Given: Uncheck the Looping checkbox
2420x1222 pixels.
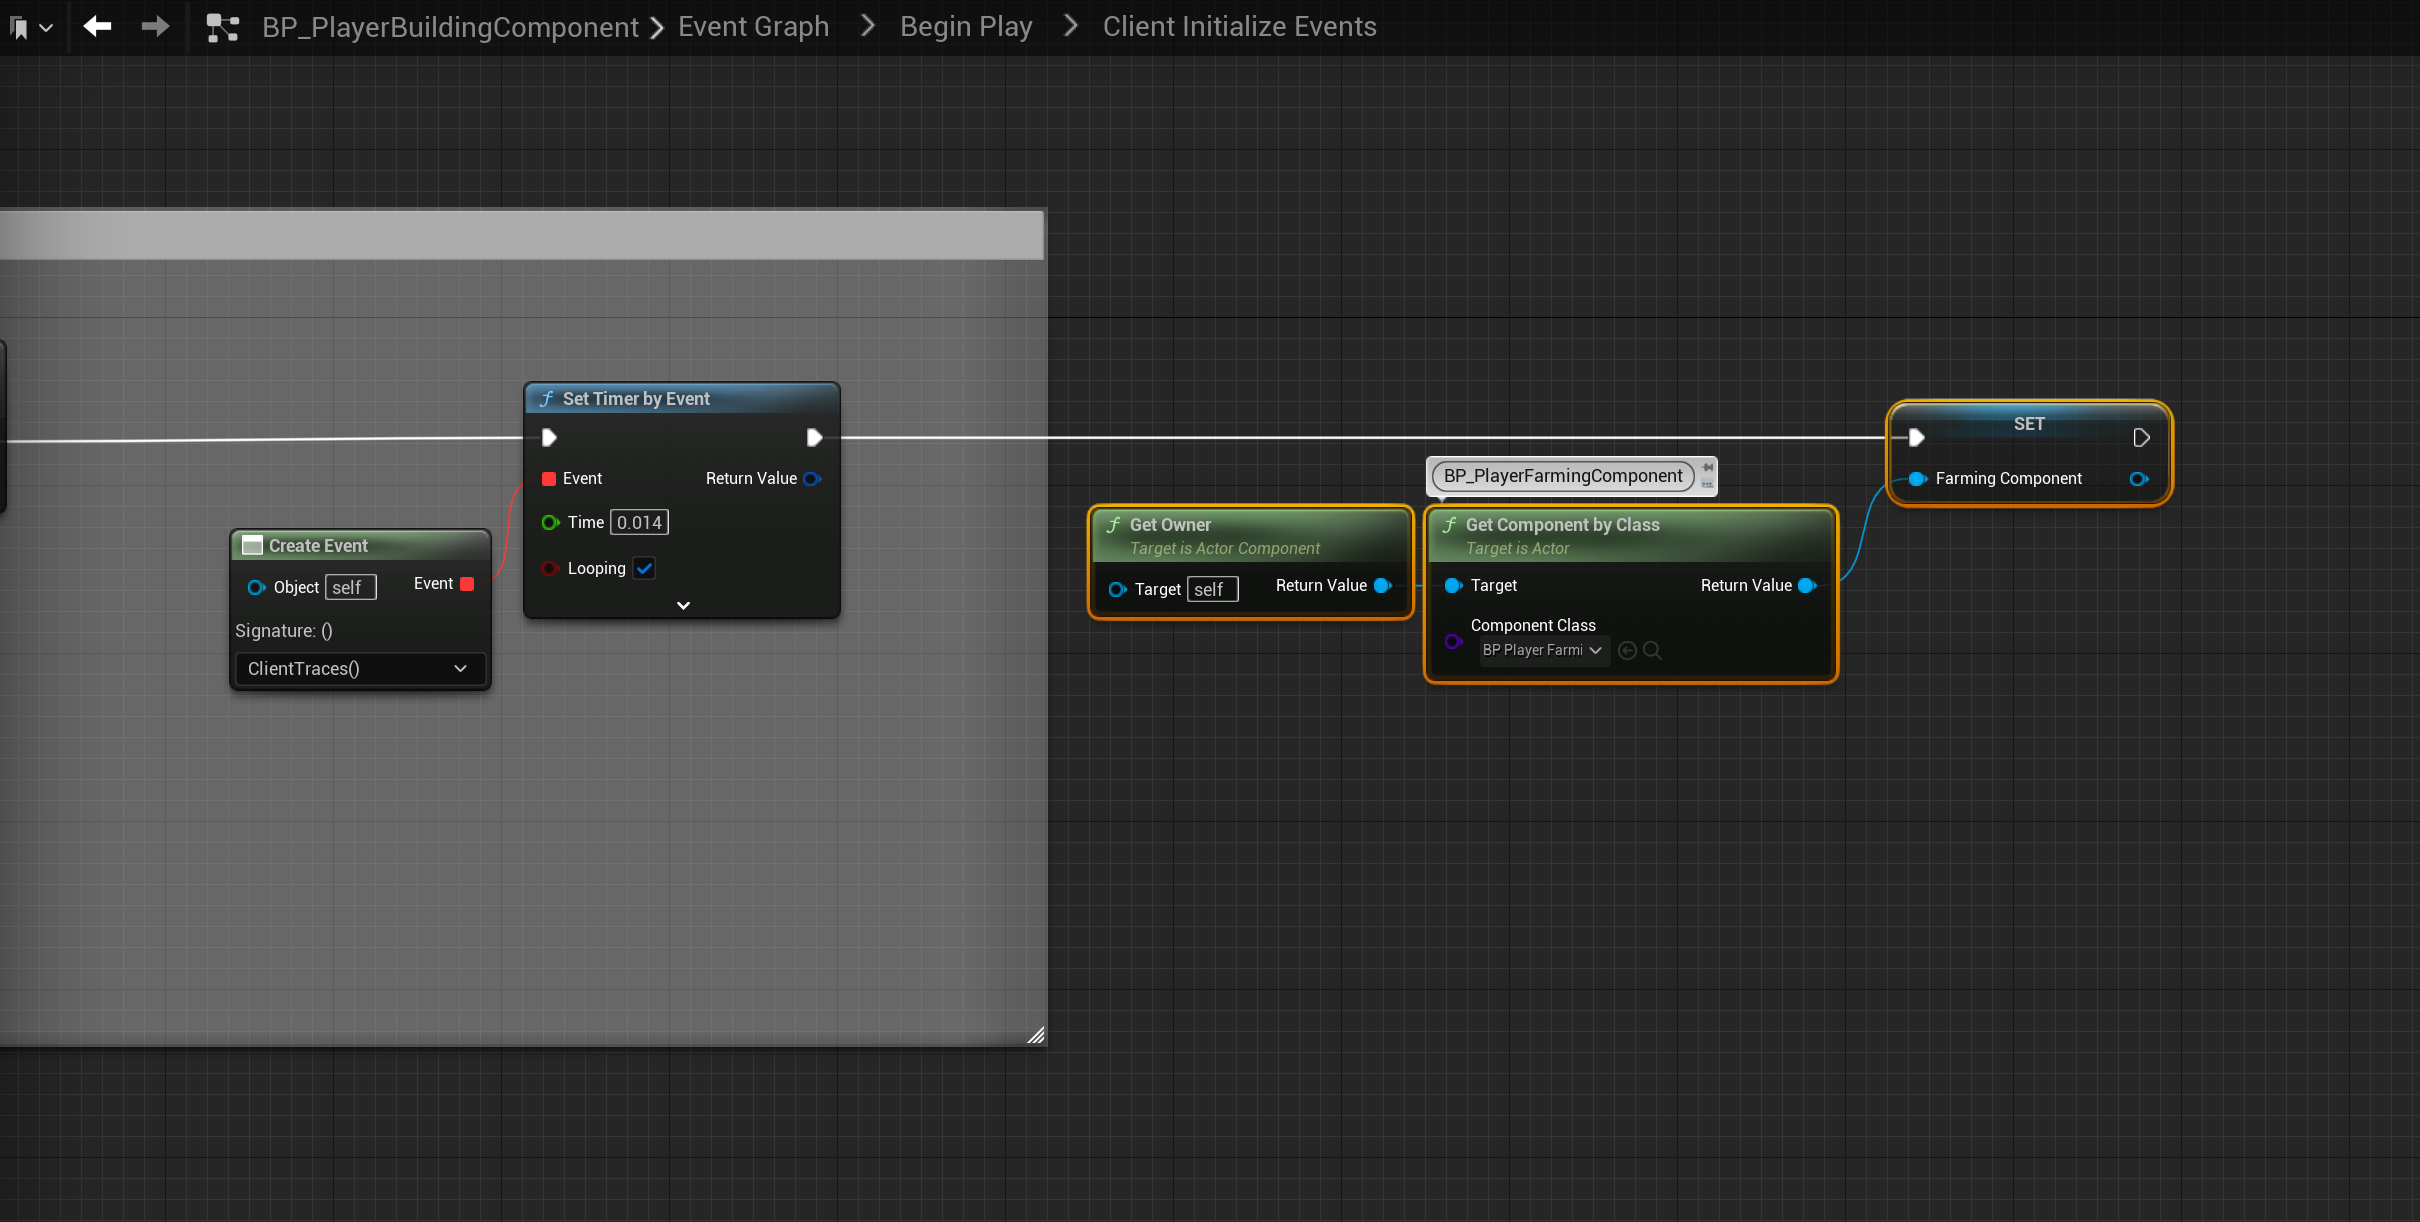Looking at the screenshot, I should 645,568.
